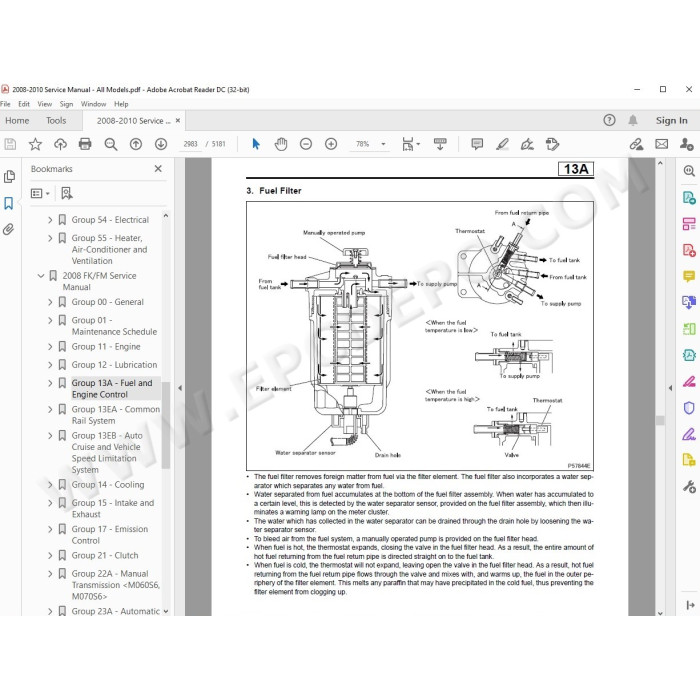Go to previous page arrow

click(x=136, y=144)
